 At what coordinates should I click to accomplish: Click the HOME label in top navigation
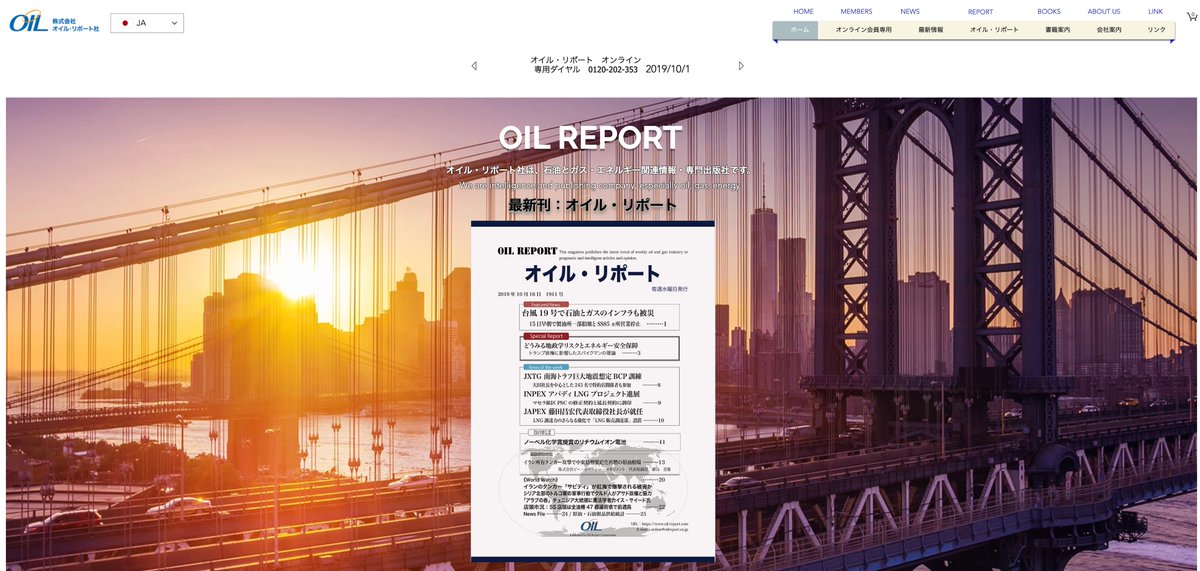(803, 11)
